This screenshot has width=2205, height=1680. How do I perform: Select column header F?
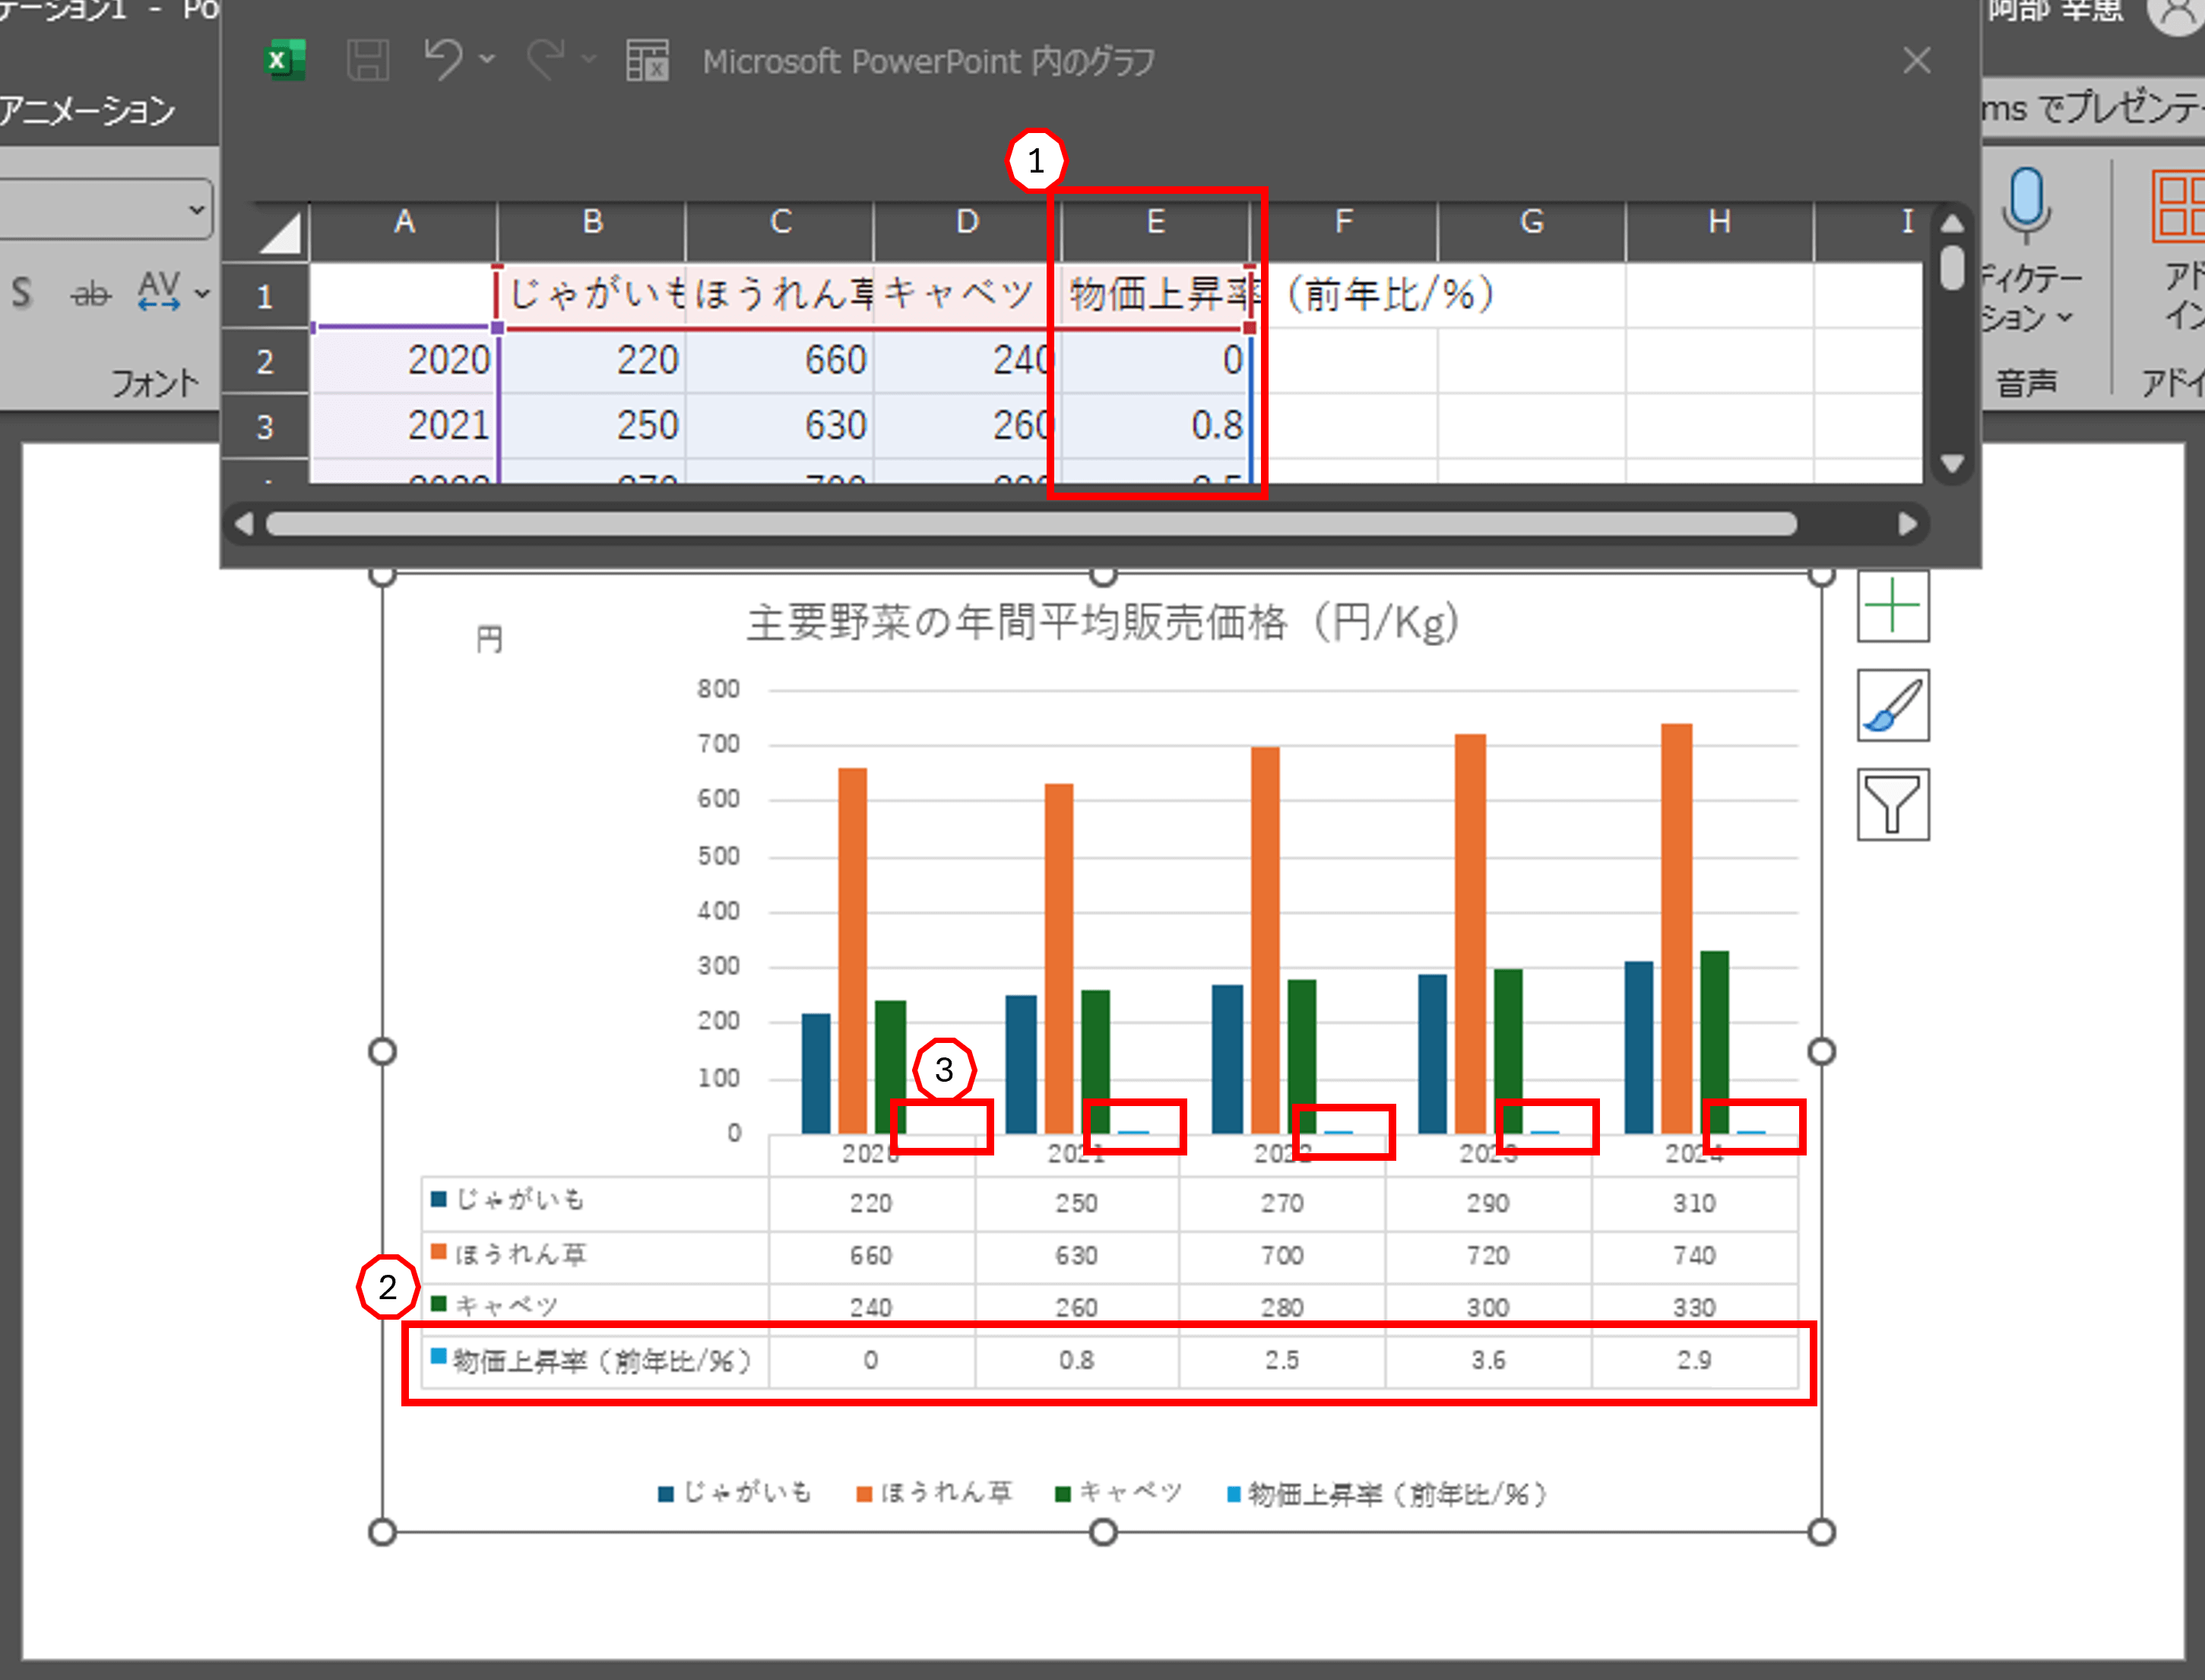tap(1344, 222)
